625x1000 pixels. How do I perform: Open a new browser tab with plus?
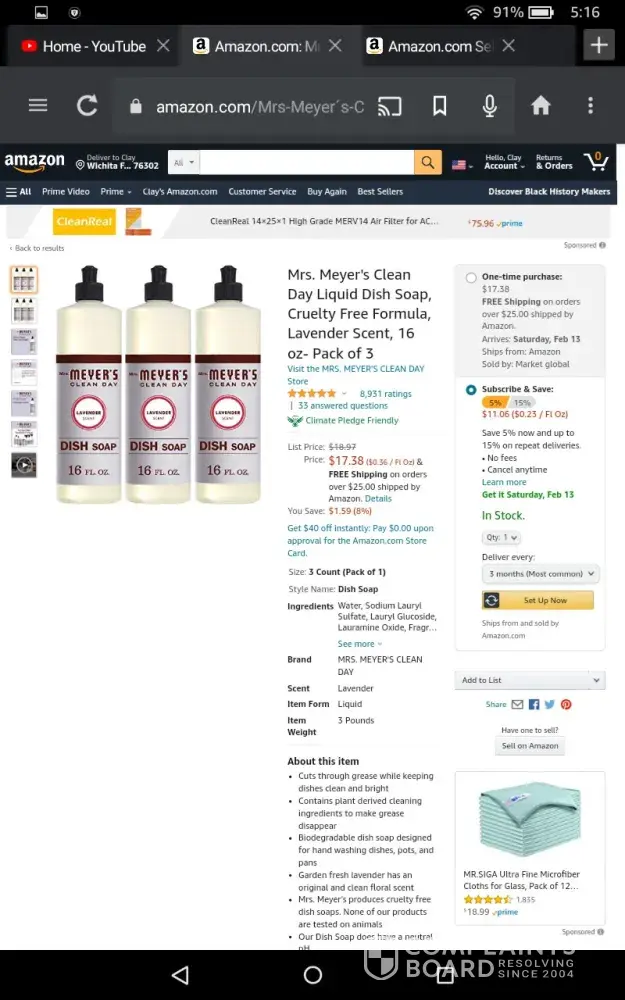(598, 45)
